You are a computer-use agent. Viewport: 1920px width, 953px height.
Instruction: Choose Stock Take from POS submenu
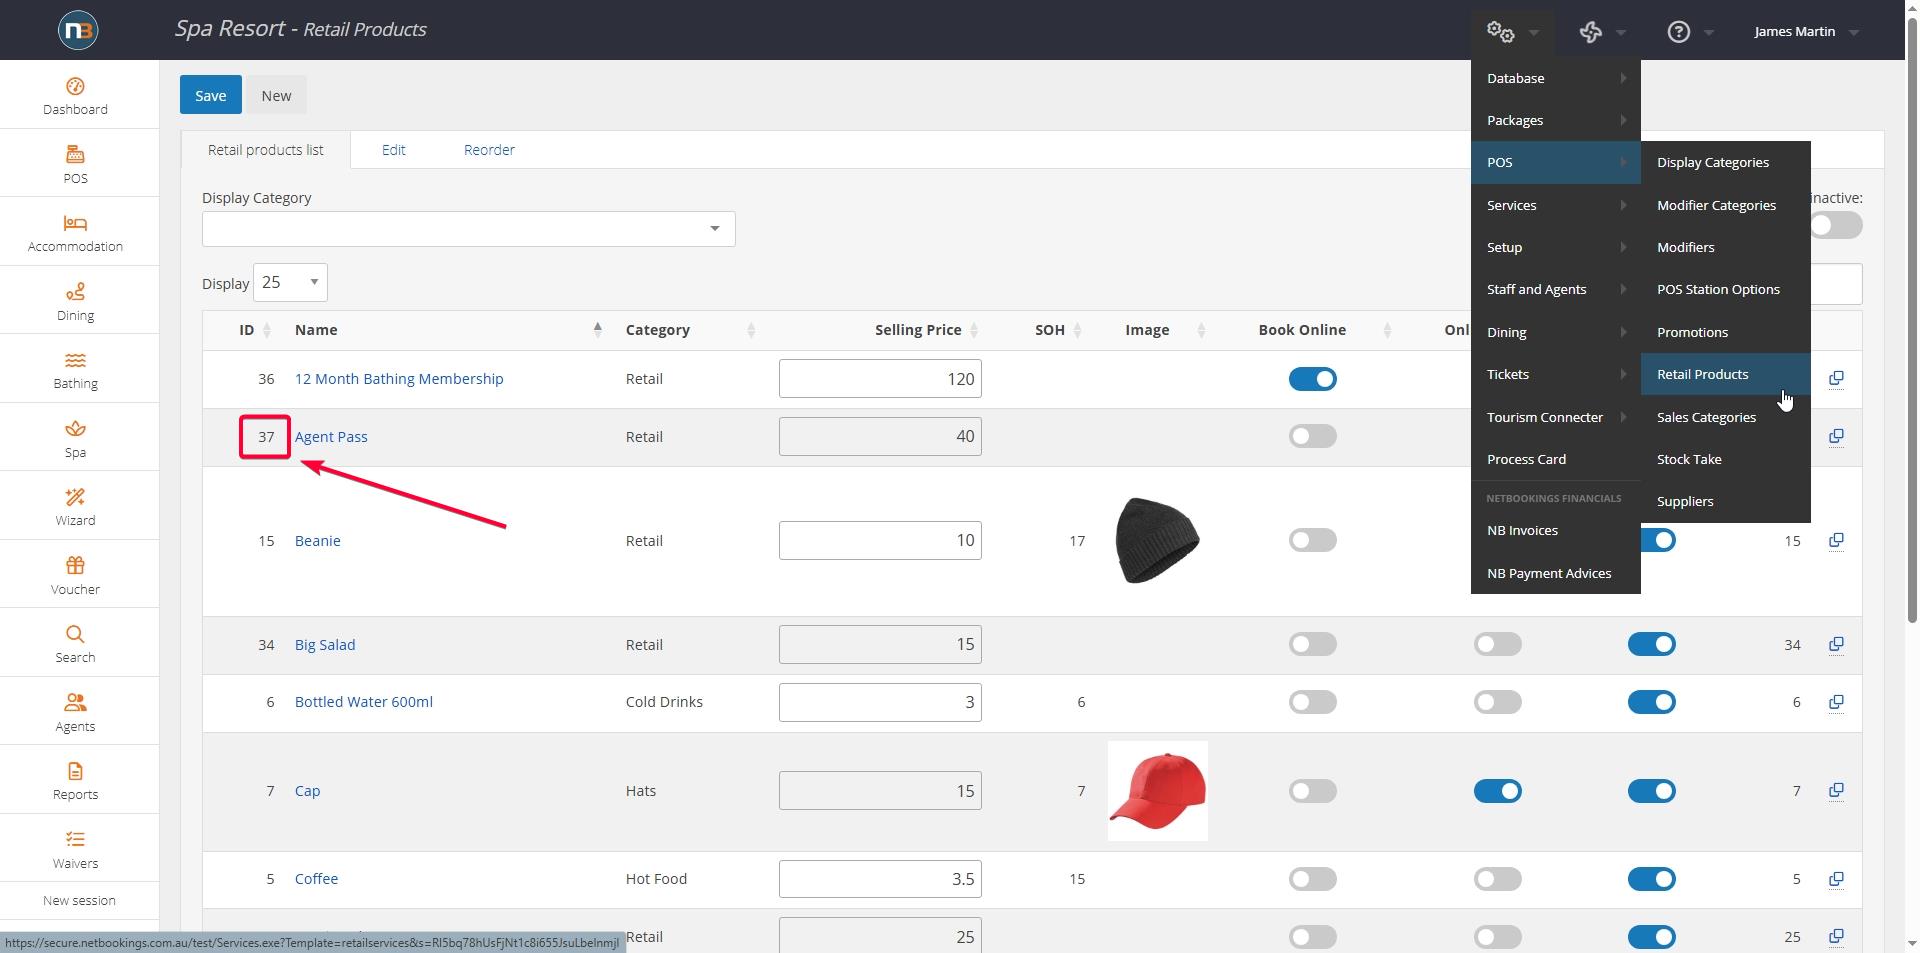point(1725,459)
